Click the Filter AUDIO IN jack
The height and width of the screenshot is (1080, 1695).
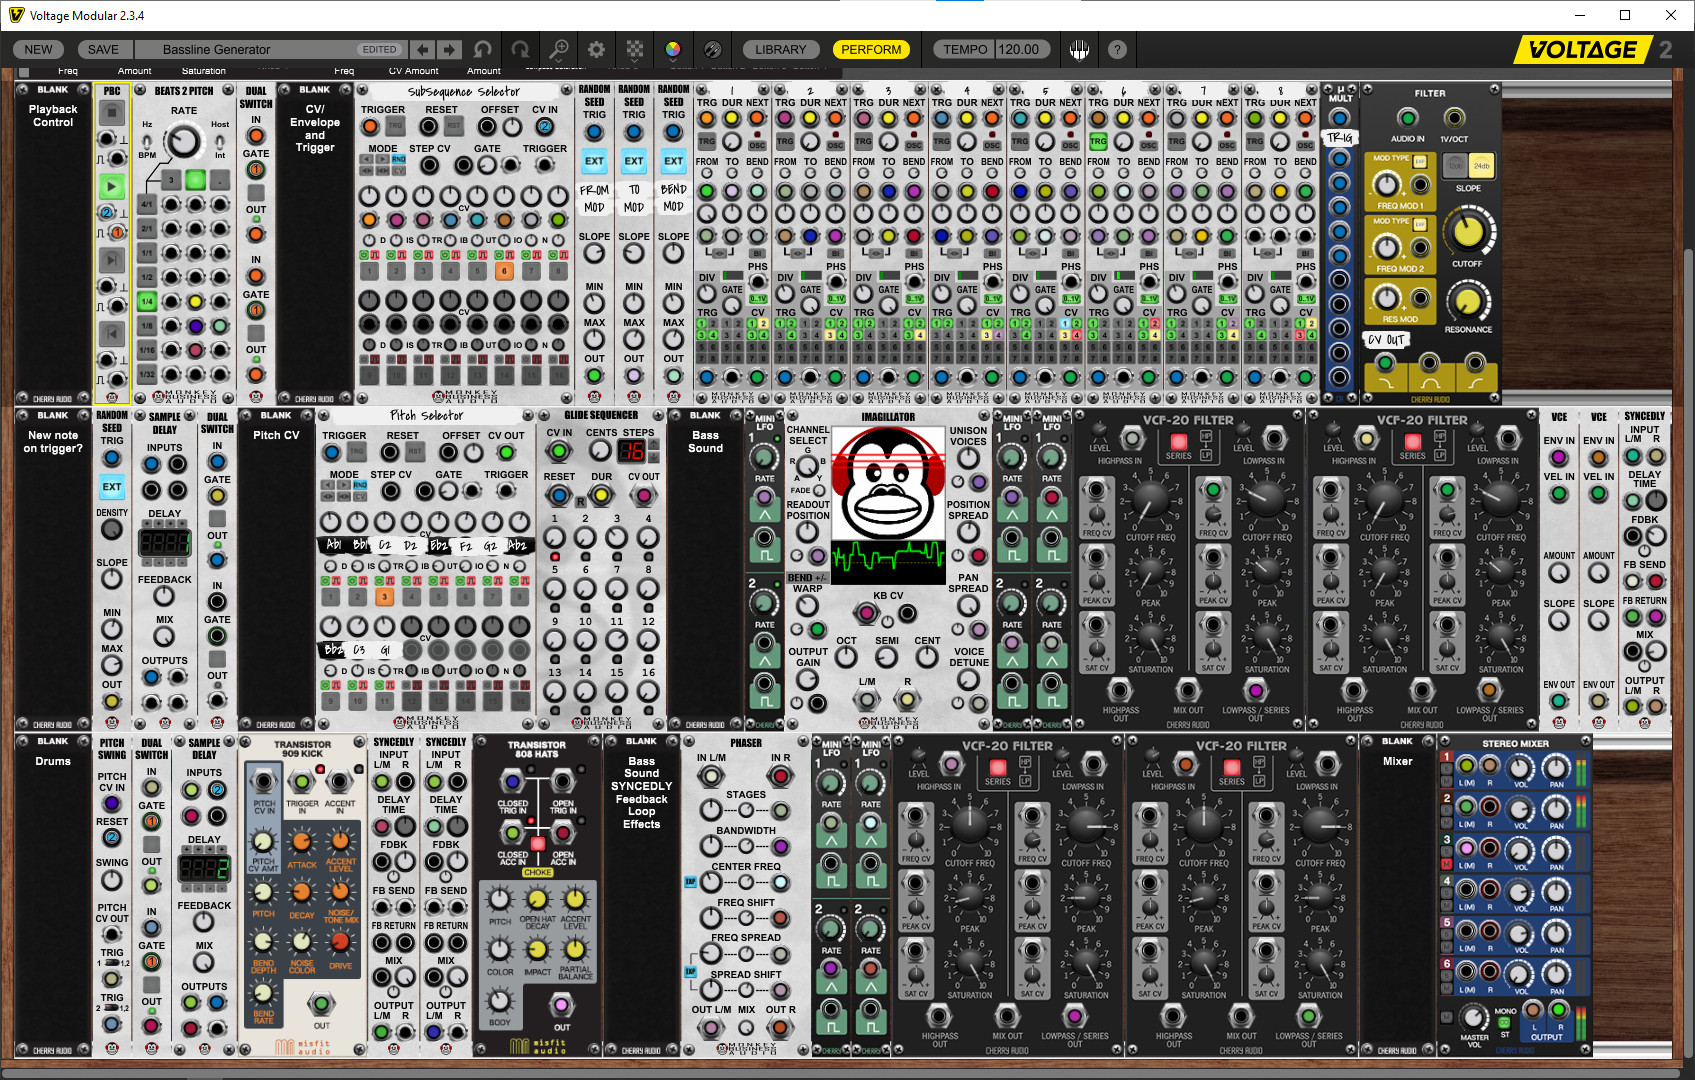tap(1407, 118)
